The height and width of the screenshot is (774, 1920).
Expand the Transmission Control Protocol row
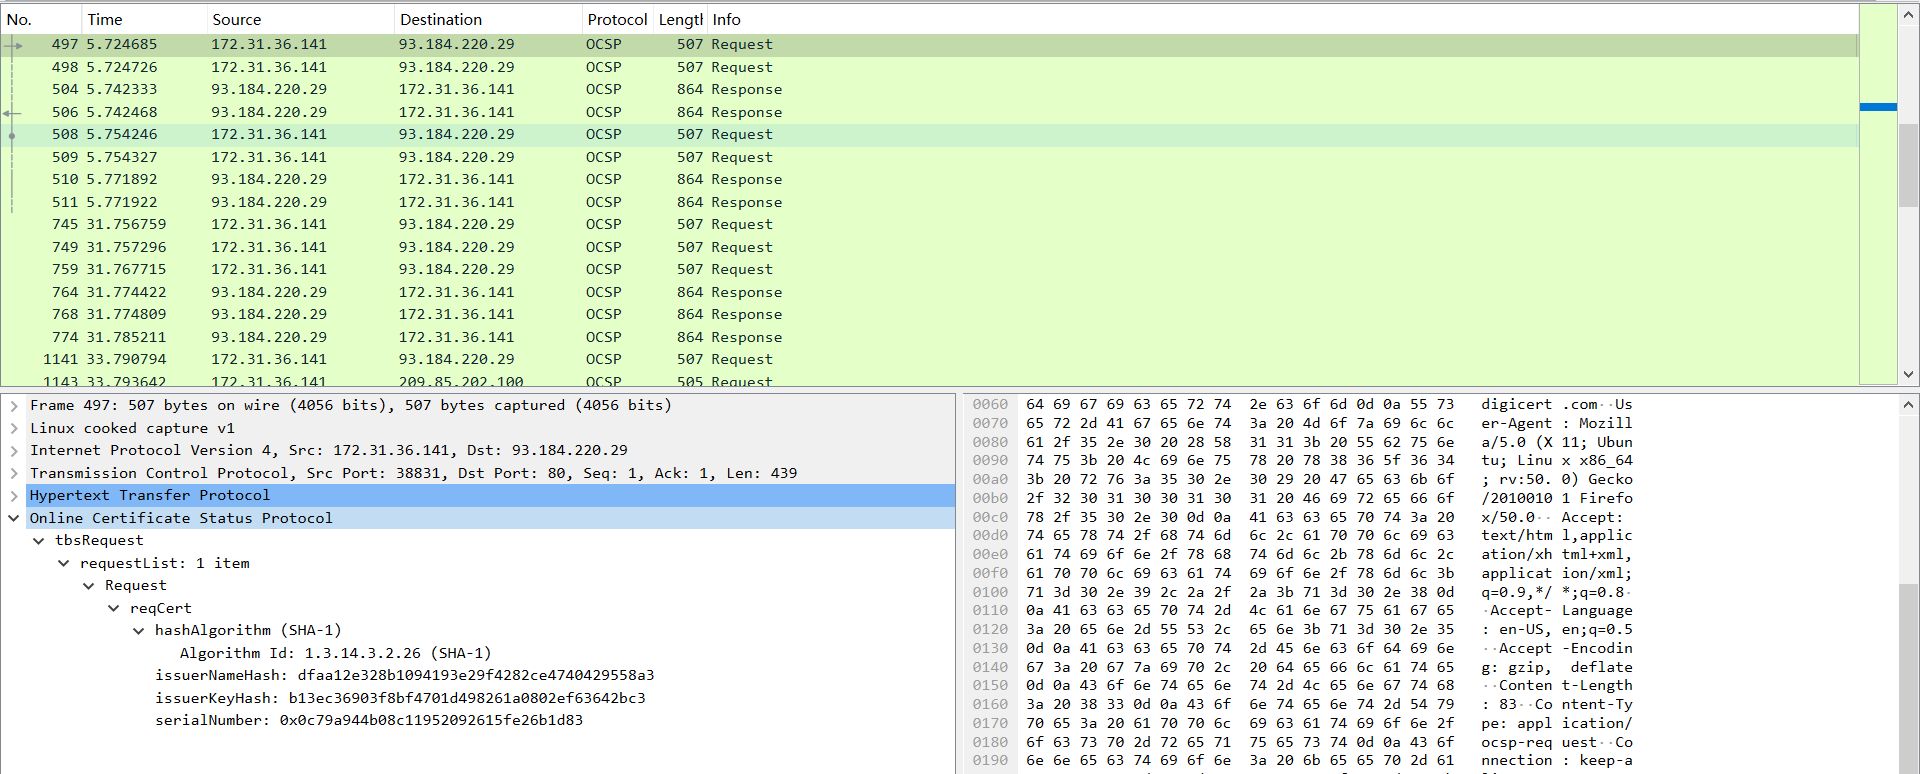pos(14,473)
